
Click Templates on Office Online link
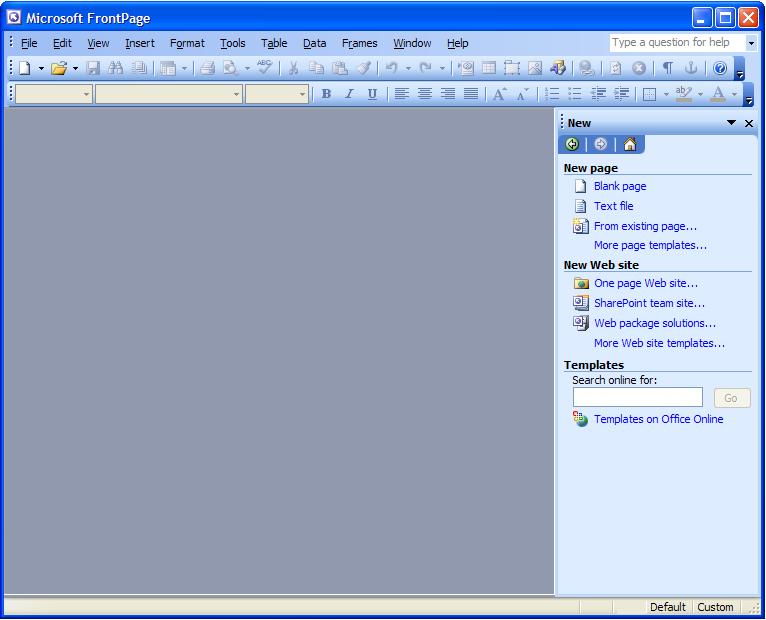659,419
